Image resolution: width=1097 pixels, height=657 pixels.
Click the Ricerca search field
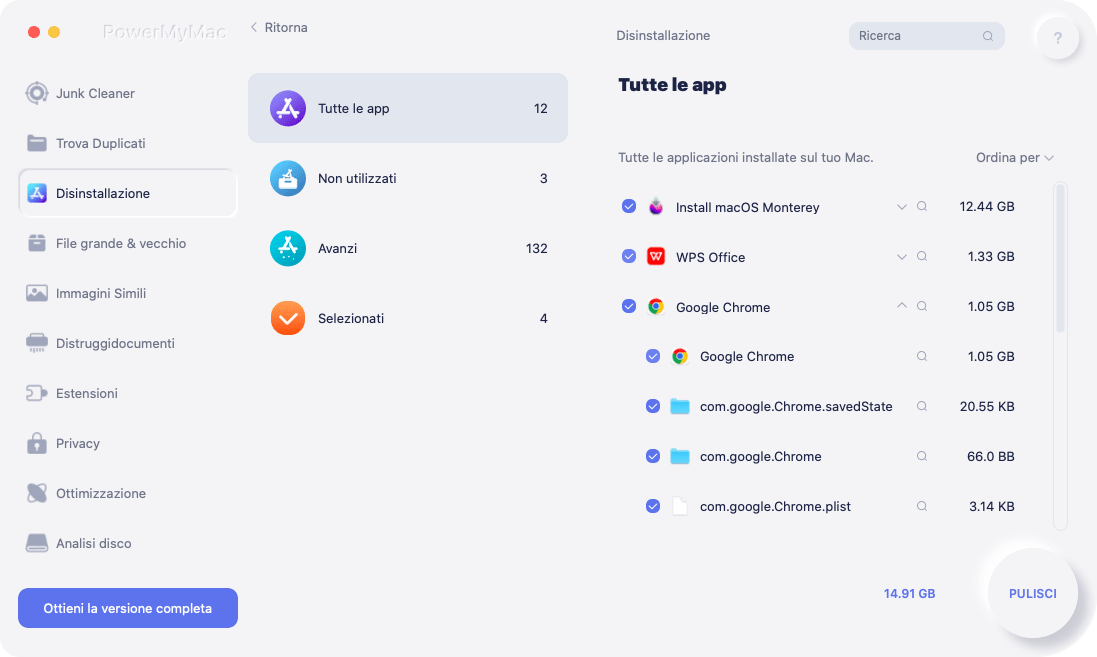click(917, 36)
